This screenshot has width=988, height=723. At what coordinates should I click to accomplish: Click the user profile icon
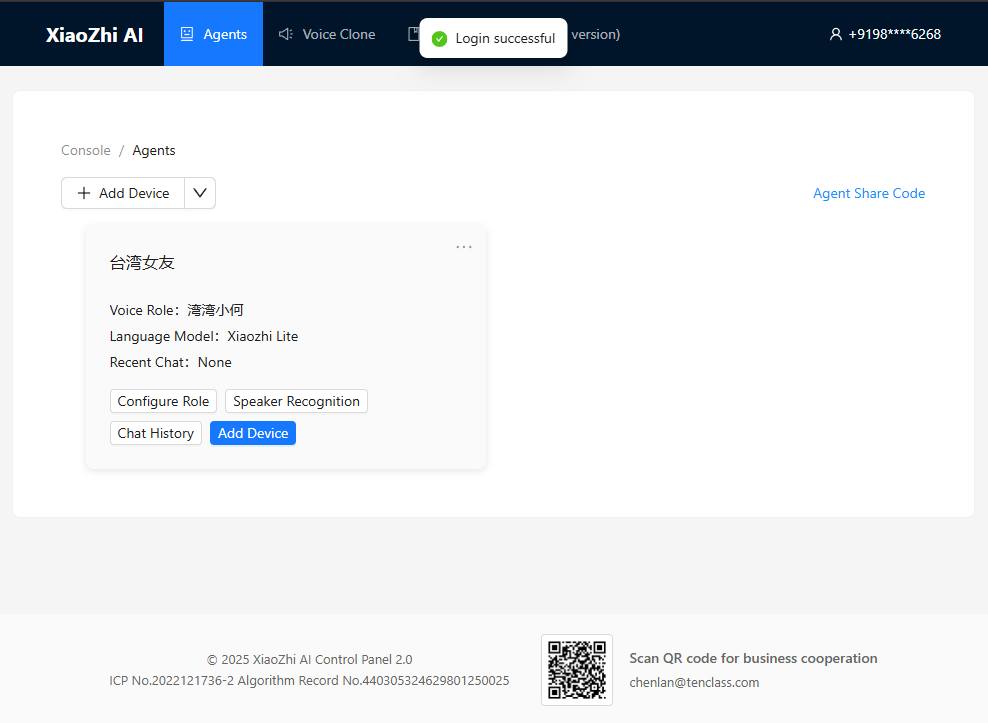coord(836,34)
